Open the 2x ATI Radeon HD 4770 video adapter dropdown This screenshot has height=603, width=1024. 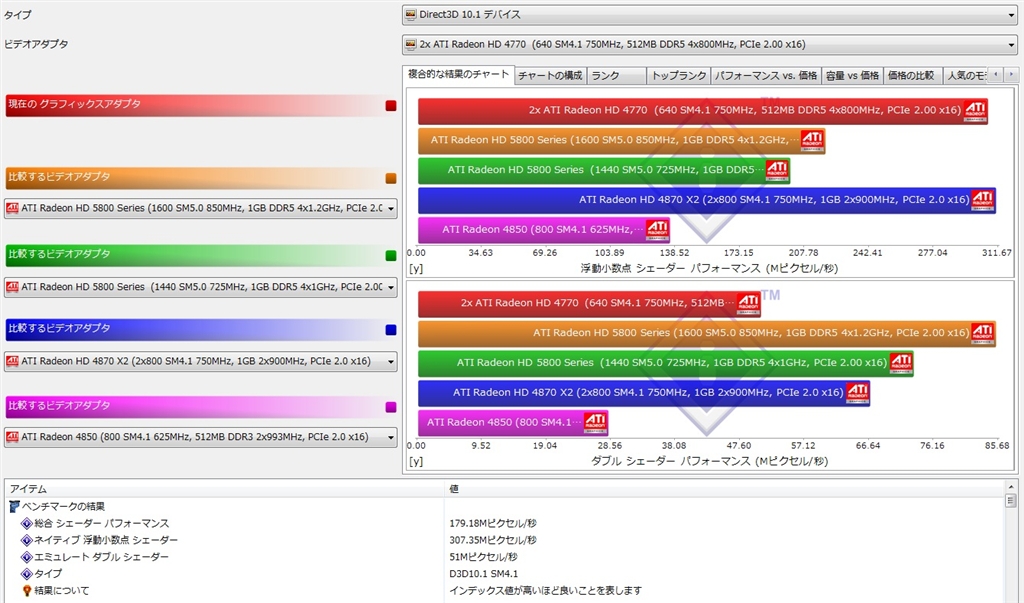click(710, 44)
